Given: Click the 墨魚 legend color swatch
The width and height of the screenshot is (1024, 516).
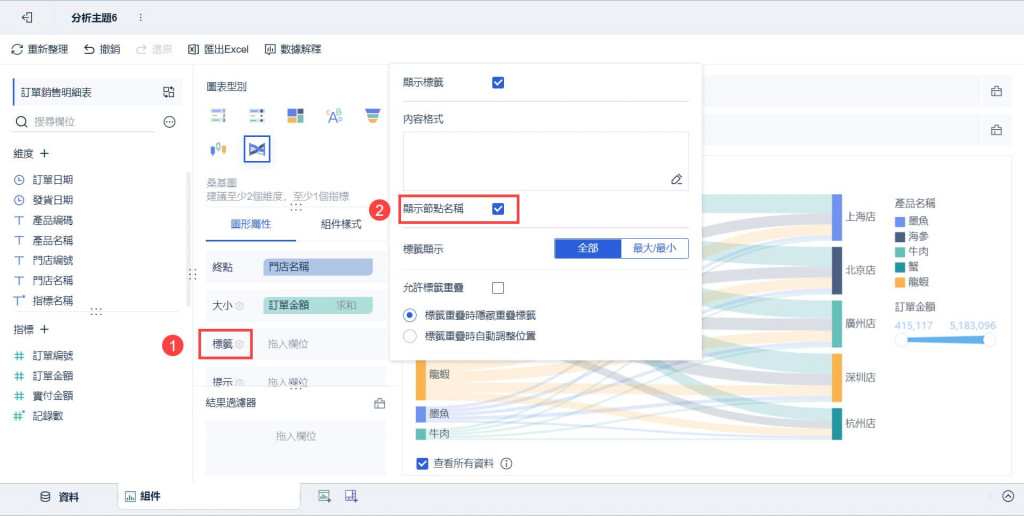Looking at the screenshot, I should point(900,222).
